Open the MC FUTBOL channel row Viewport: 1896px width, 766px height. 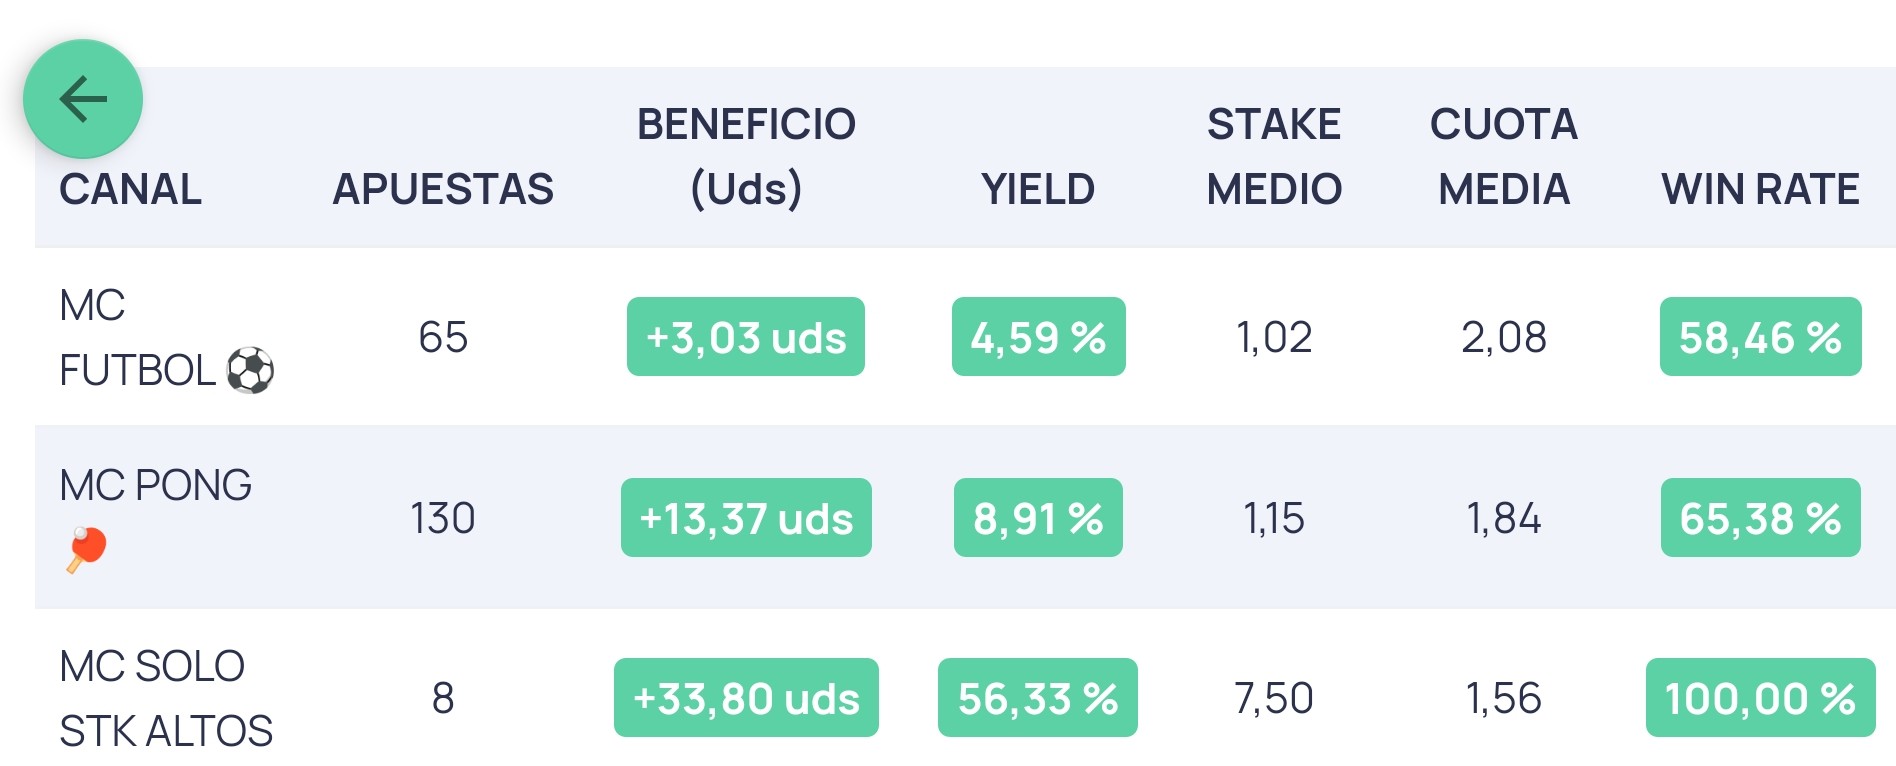point(965,337)
